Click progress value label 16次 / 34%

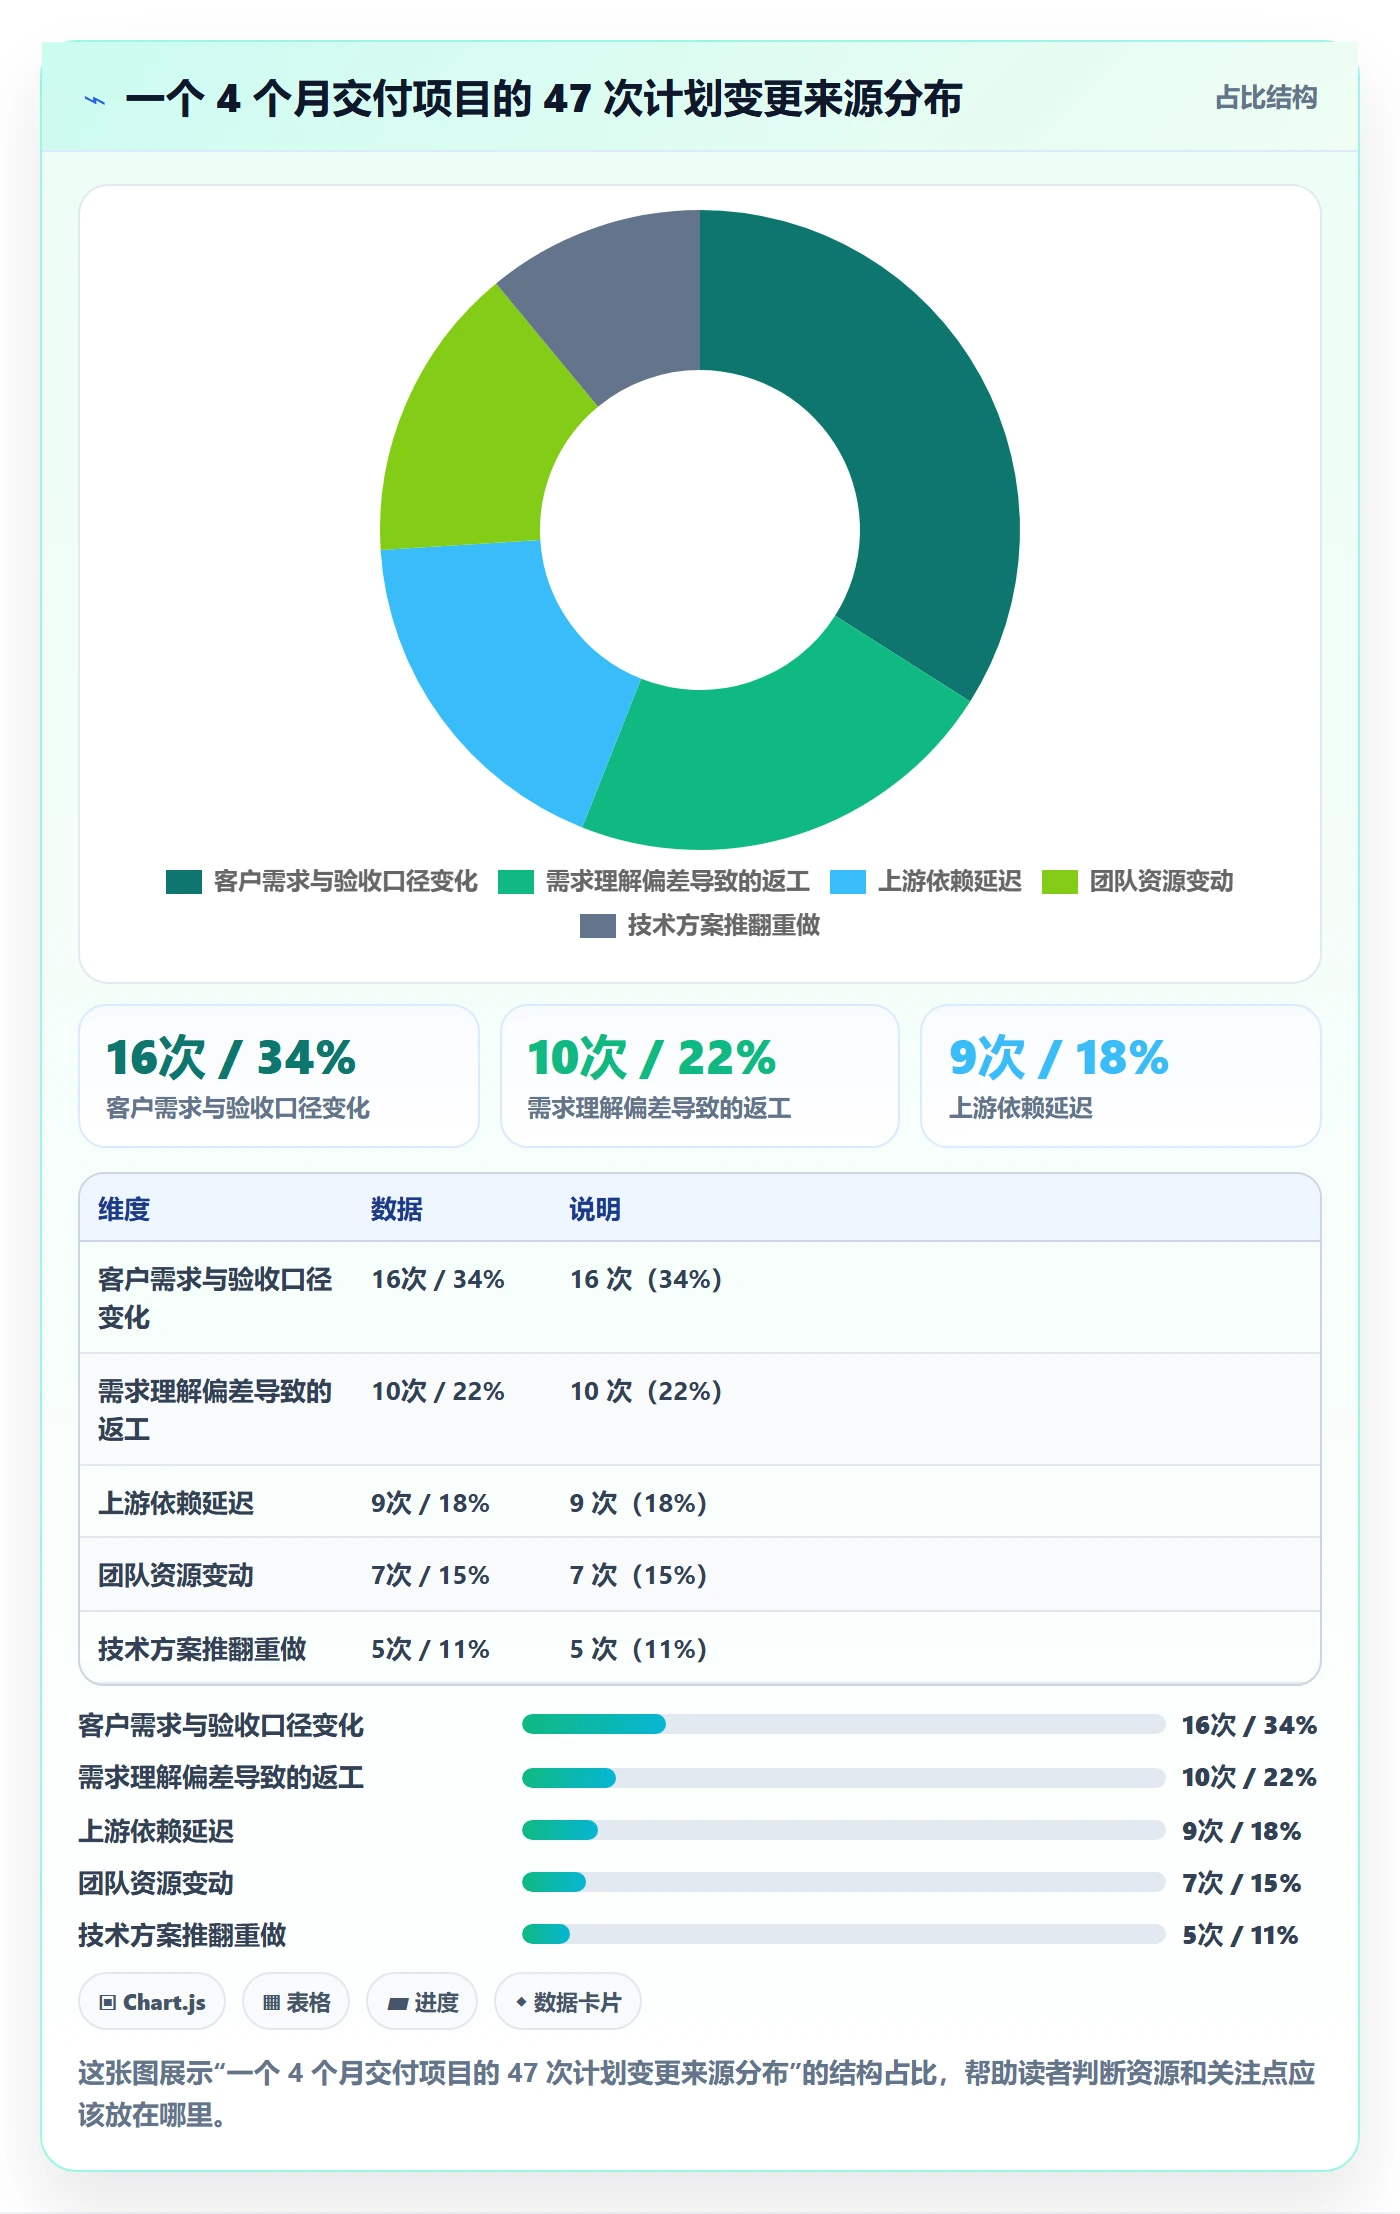(1249, 1725)
